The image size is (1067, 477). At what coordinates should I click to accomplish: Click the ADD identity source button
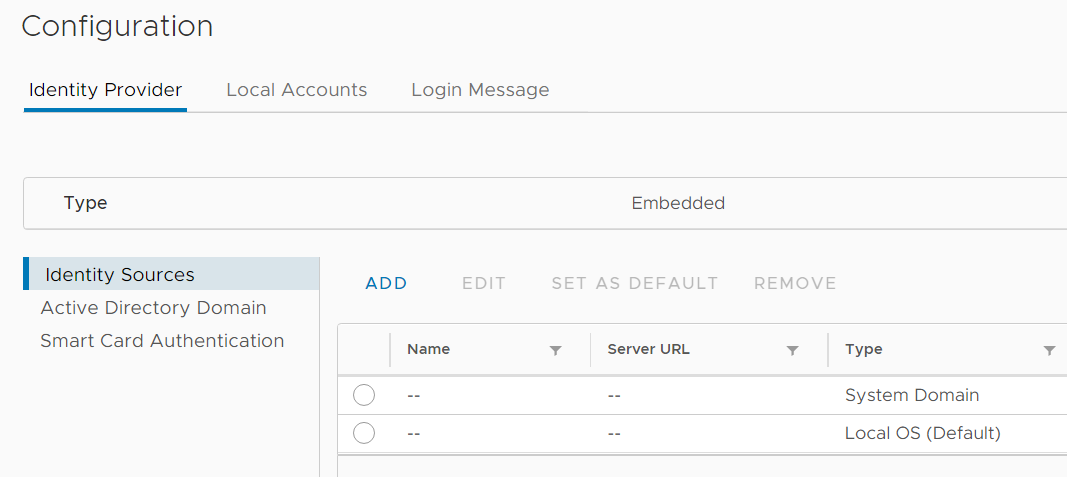(x=387, y=283)
